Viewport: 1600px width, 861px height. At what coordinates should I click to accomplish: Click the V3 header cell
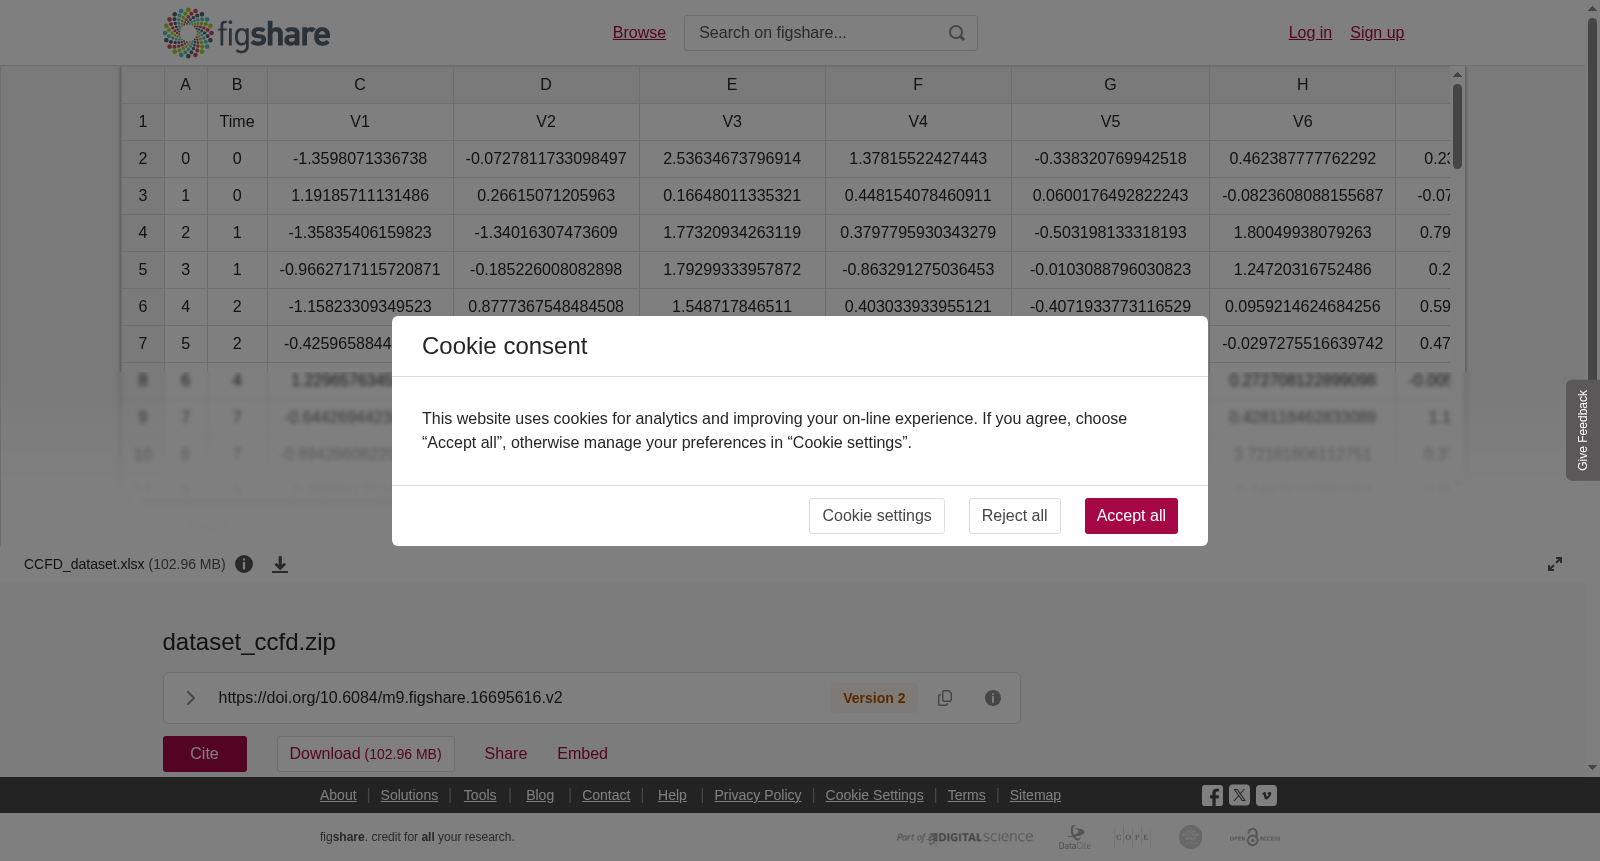click(x=732, y=122)
